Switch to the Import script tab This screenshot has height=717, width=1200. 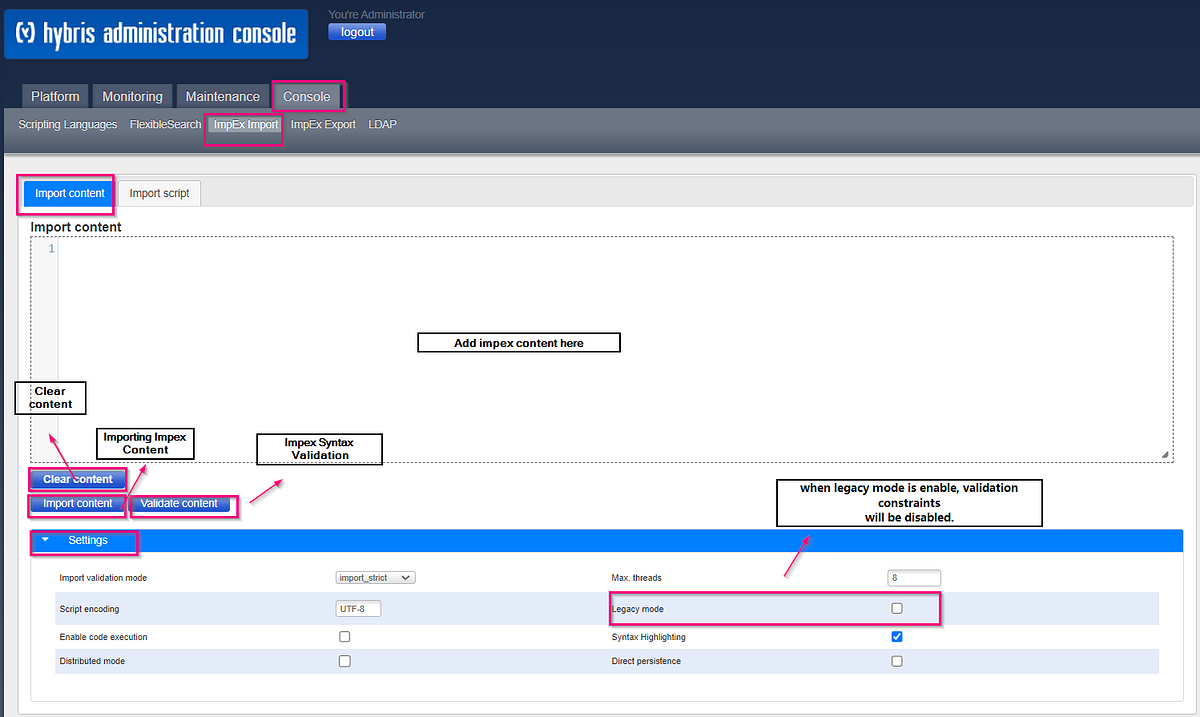(x=158, y=192)
